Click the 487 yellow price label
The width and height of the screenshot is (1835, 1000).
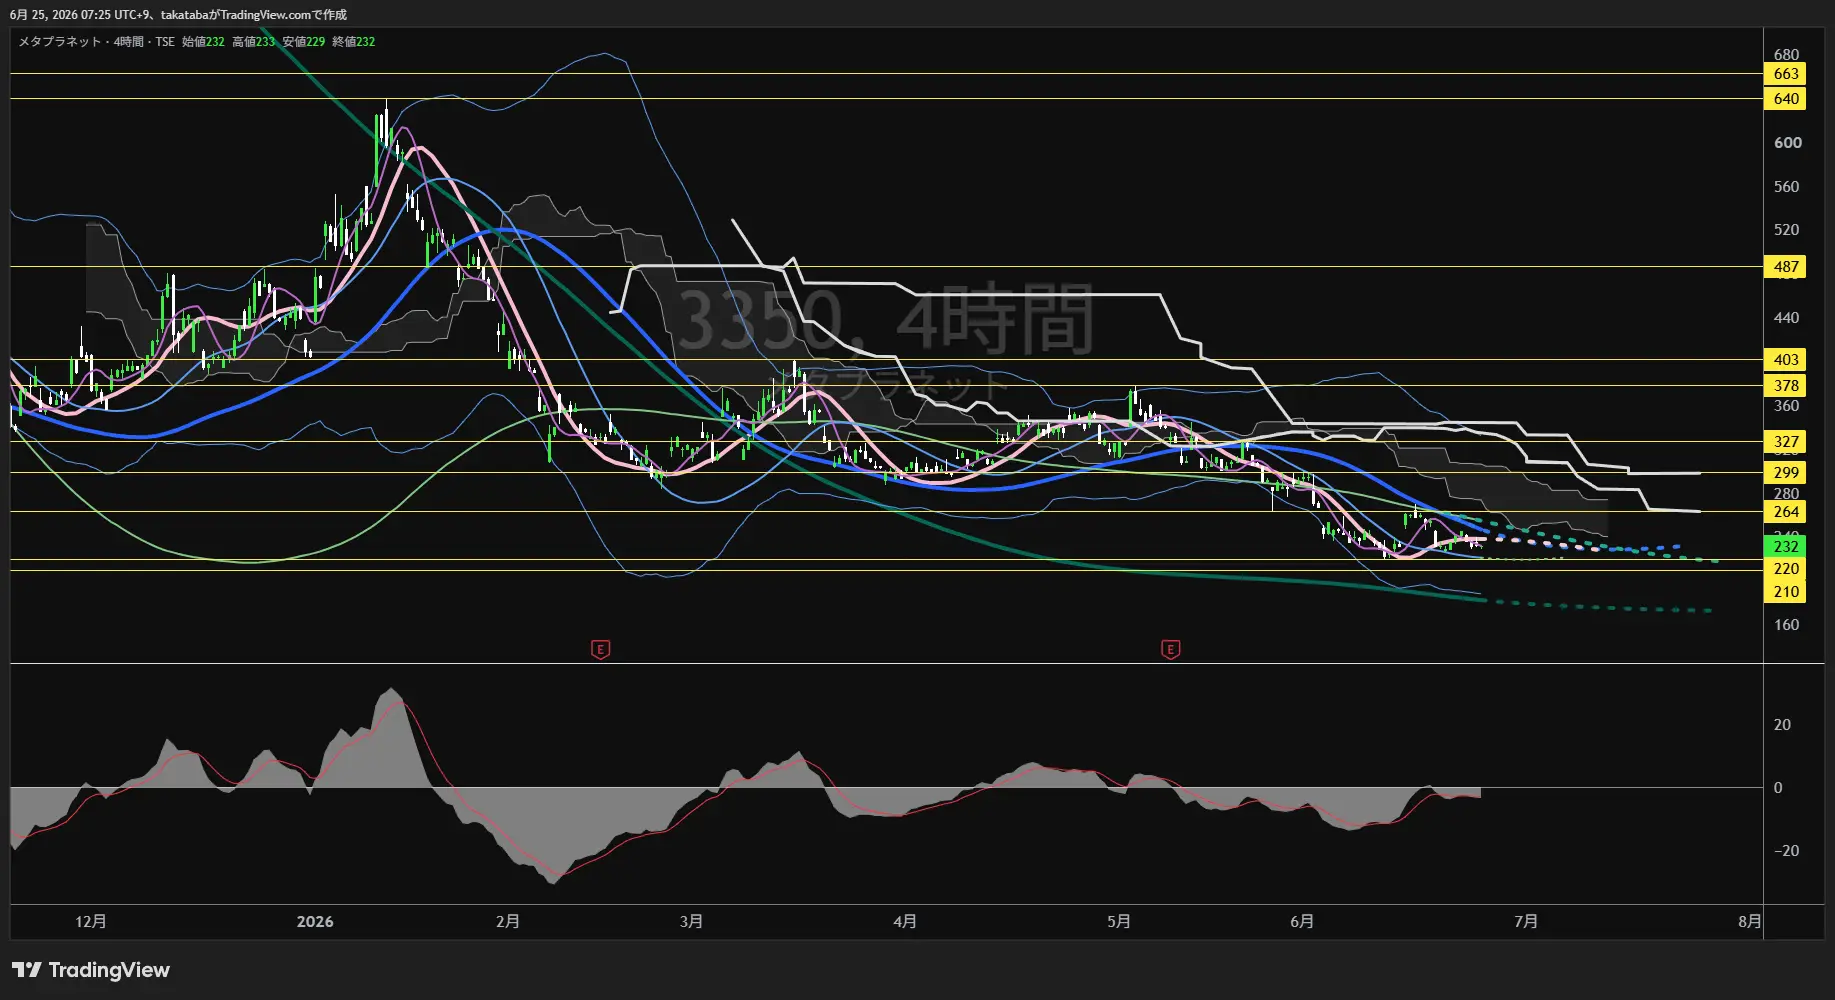point(1786,267)
